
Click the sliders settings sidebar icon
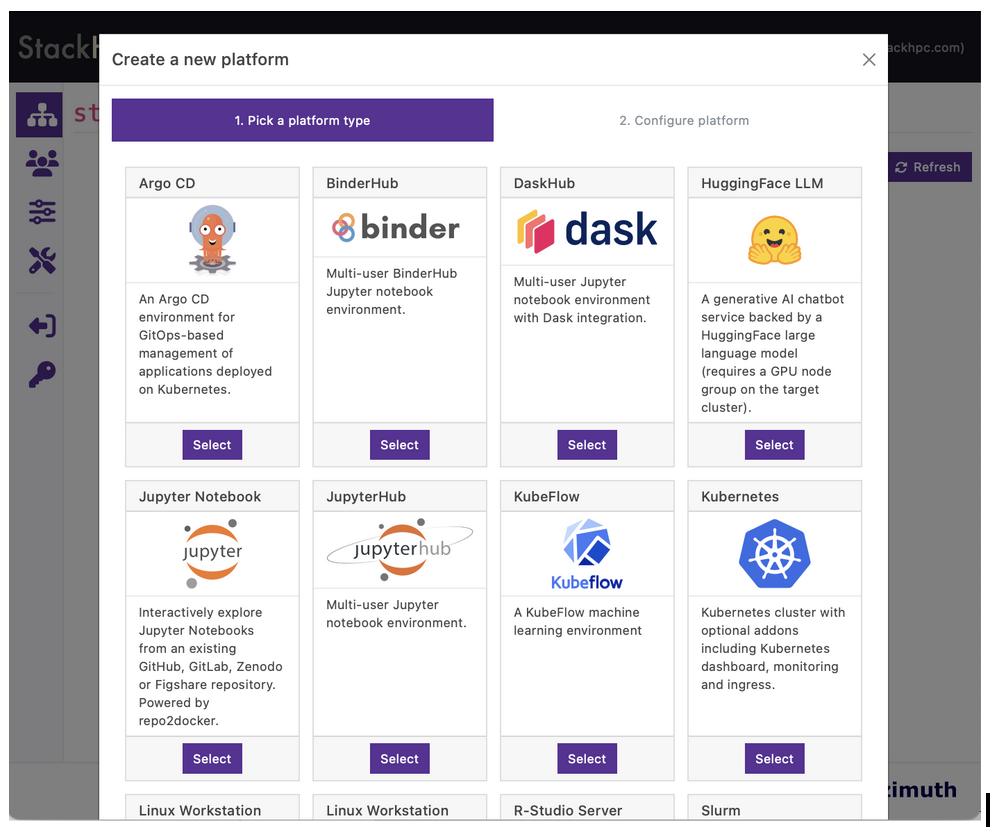pos(41,212)
